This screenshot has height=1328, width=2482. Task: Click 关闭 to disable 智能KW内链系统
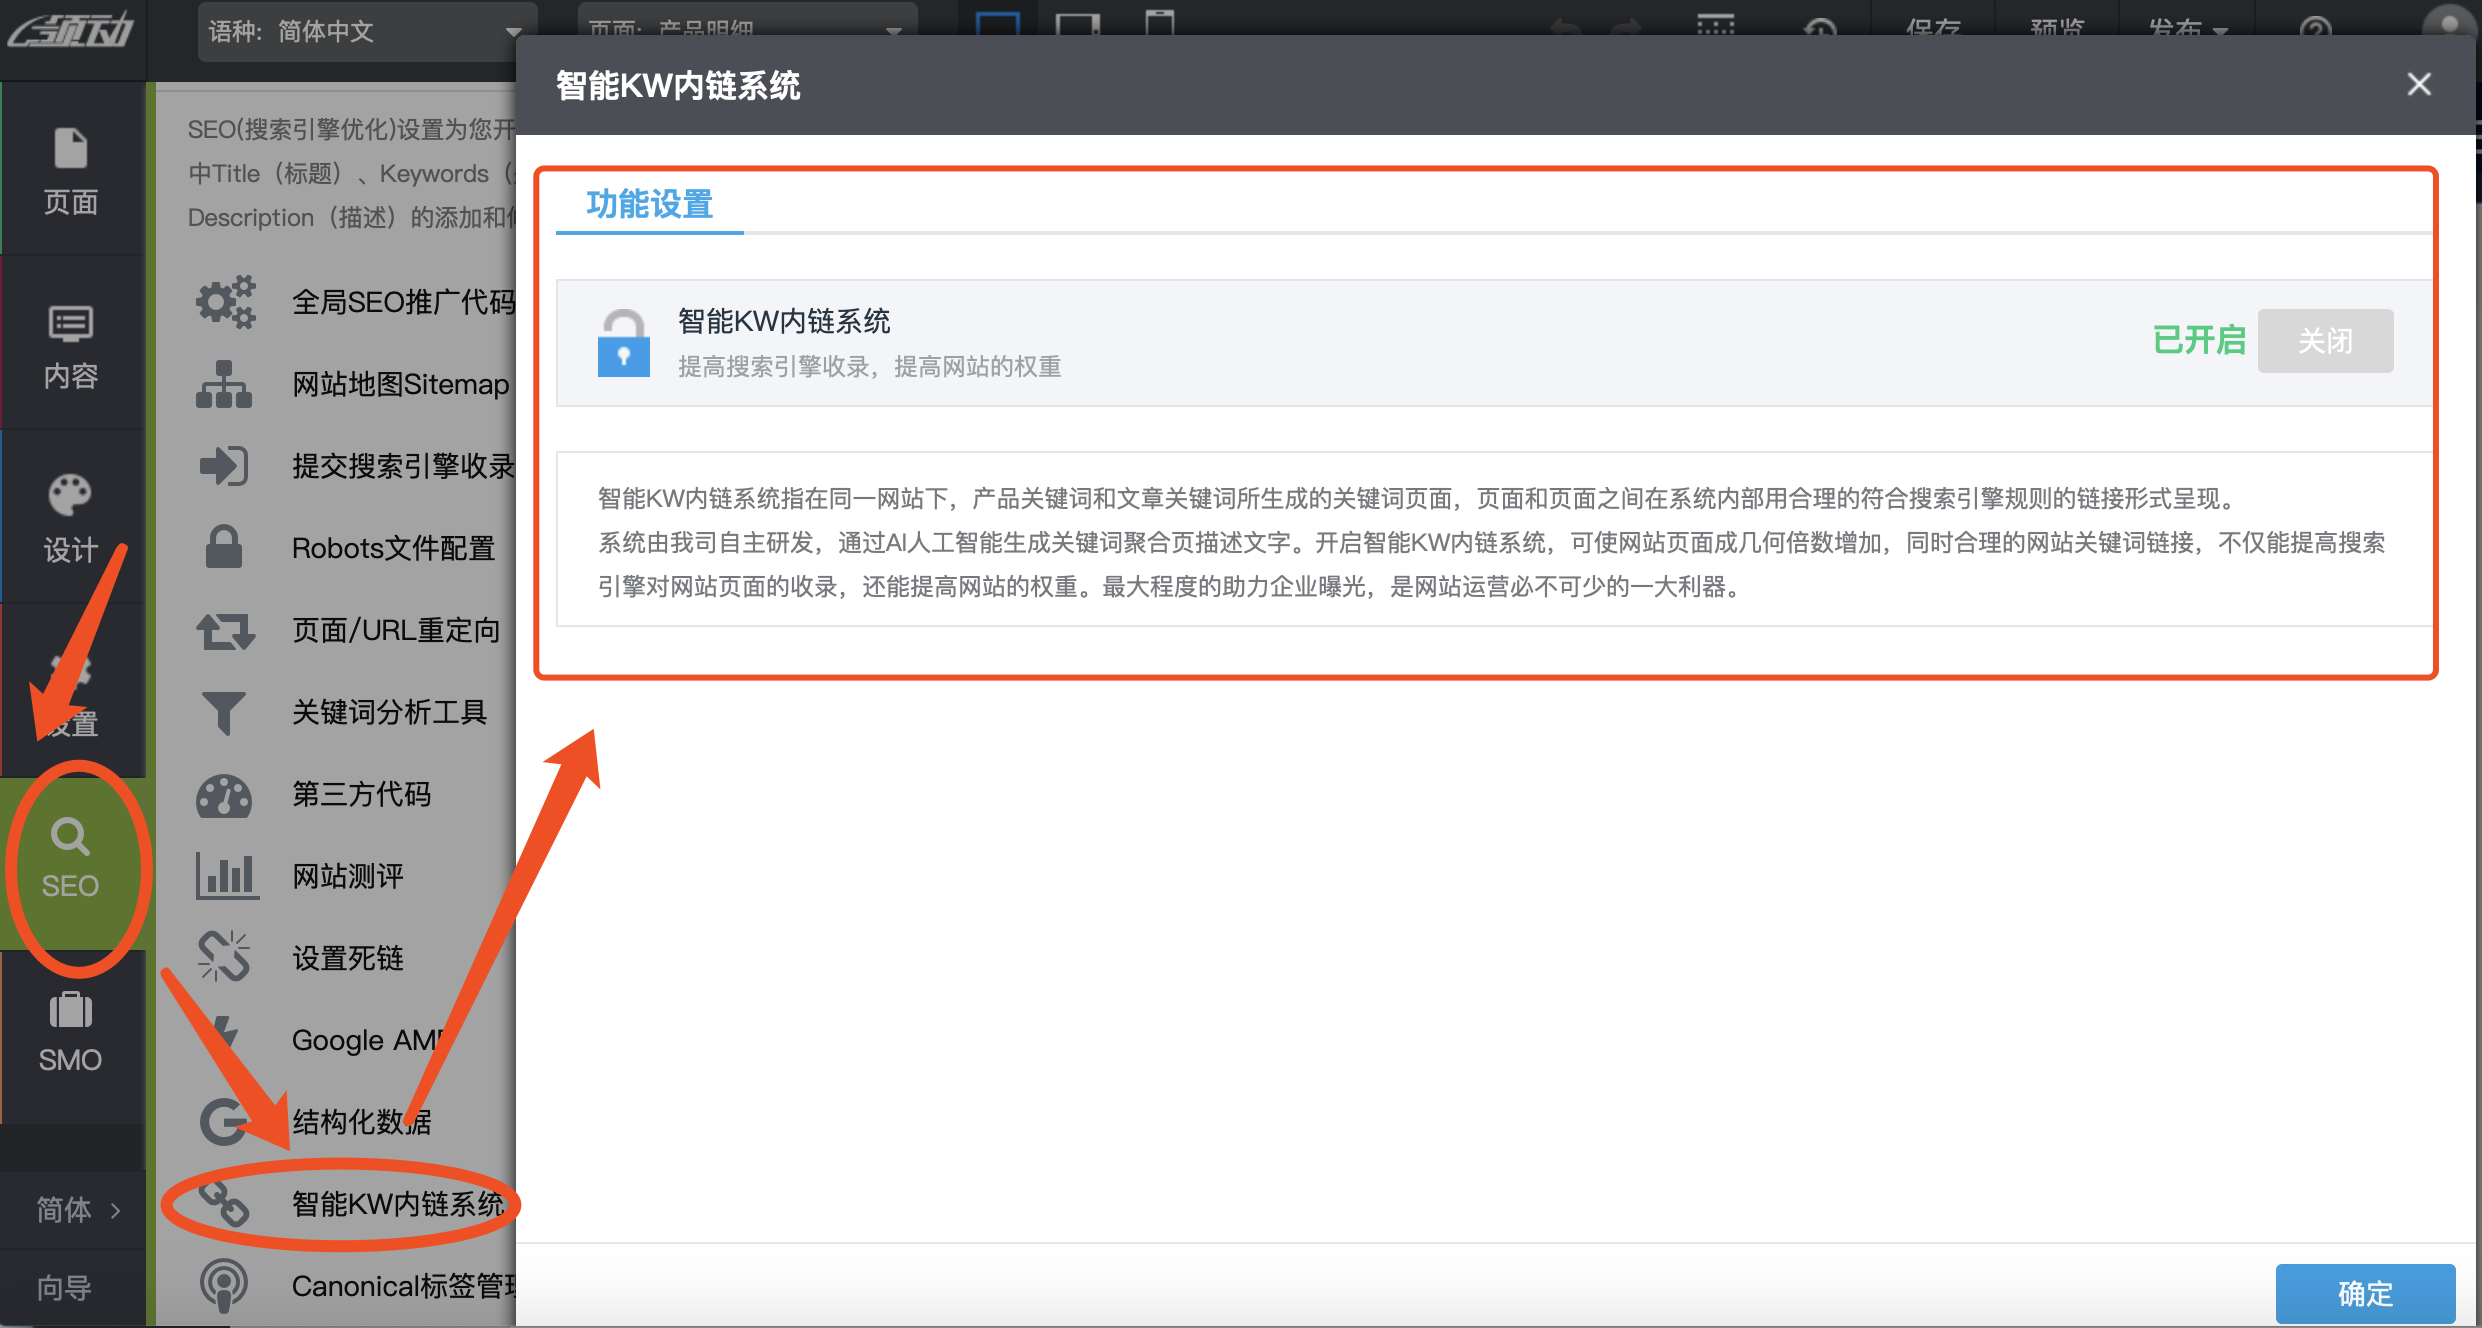[2325, 341]
